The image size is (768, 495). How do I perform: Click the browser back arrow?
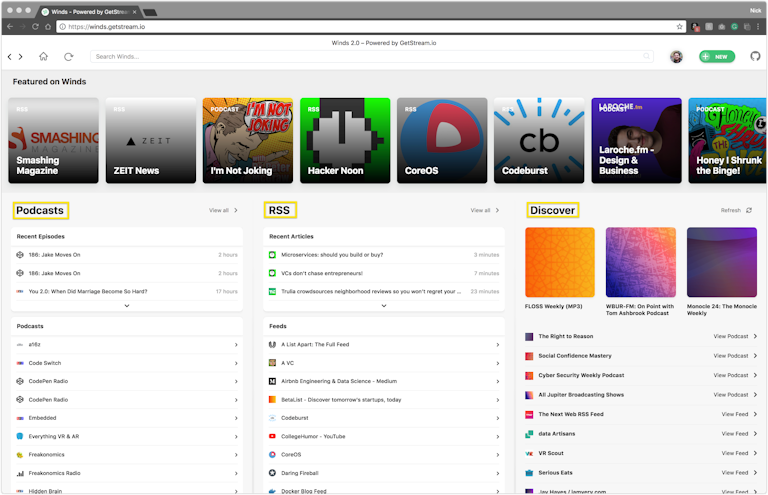point(10,26)
